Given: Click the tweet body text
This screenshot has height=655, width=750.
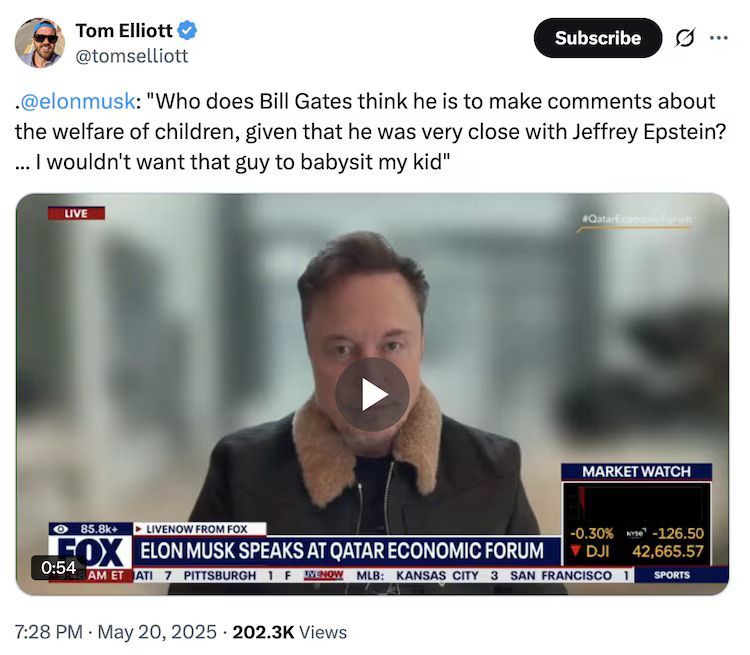Looking at the screenshot, I should [365, 130].
